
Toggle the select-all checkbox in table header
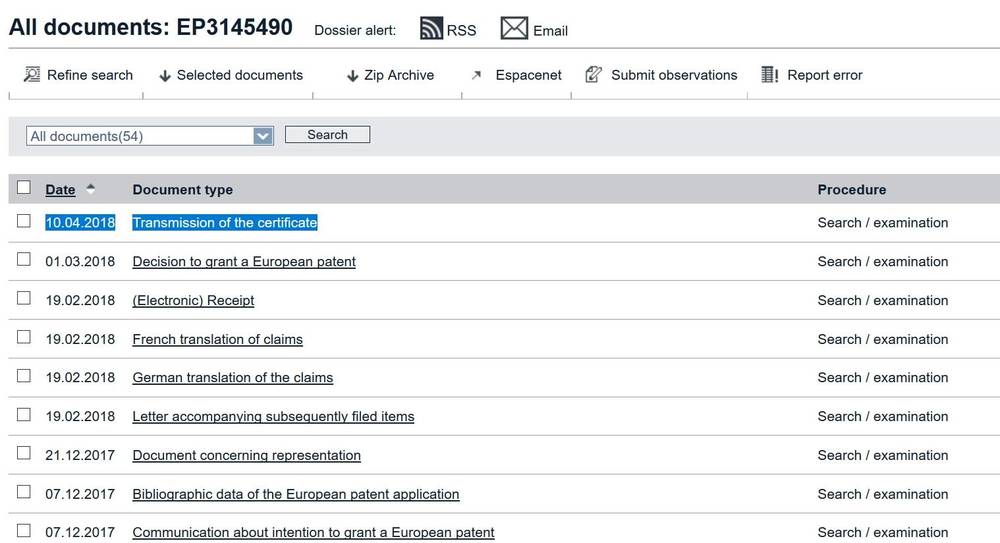click(24, 188)
